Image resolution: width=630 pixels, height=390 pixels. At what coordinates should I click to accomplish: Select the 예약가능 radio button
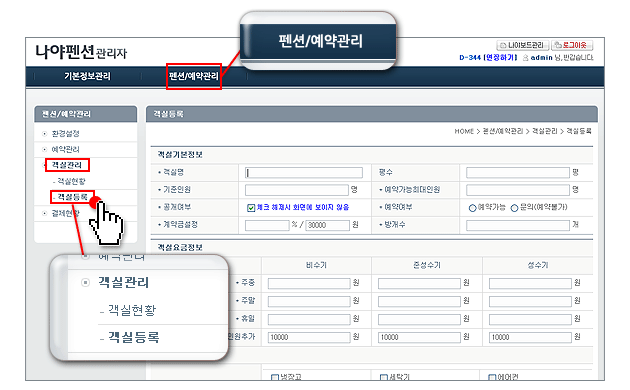472,208
